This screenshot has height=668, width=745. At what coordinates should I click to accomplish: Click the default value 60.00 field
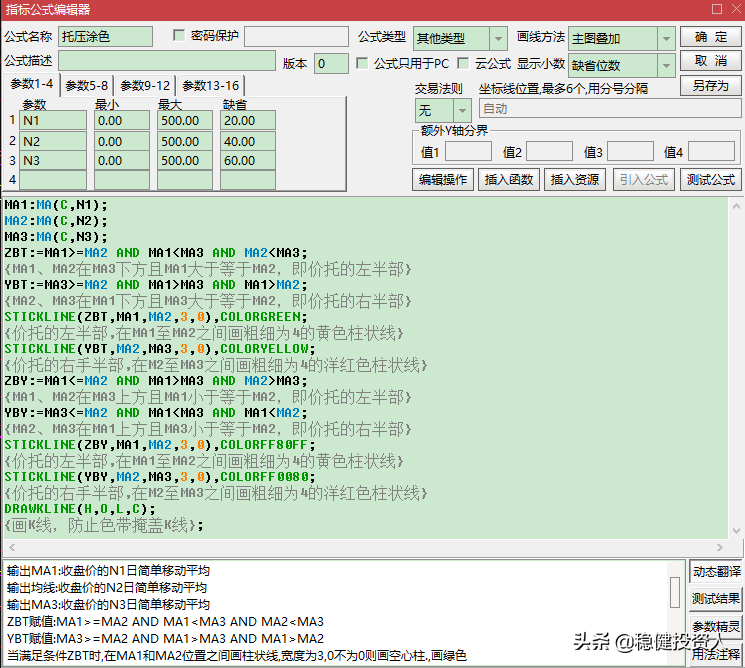[248, 161]
